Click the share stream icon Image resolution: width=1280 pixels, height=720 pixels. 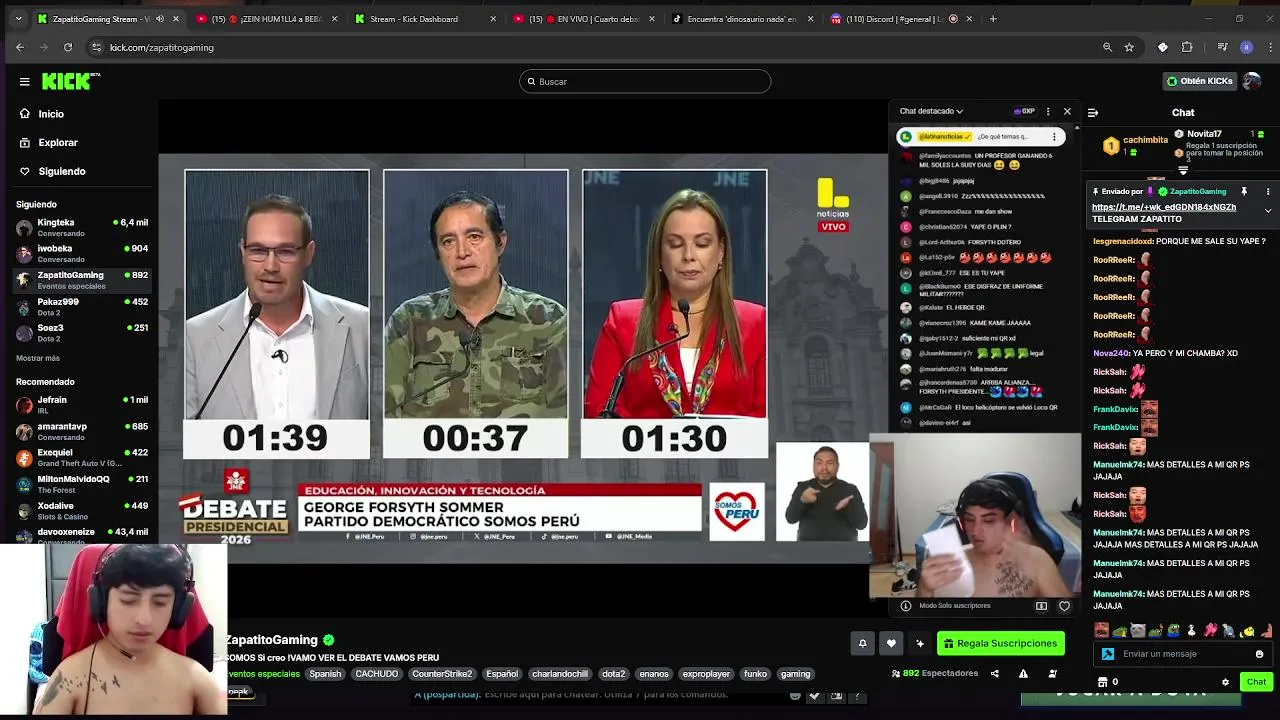[994, 674]
